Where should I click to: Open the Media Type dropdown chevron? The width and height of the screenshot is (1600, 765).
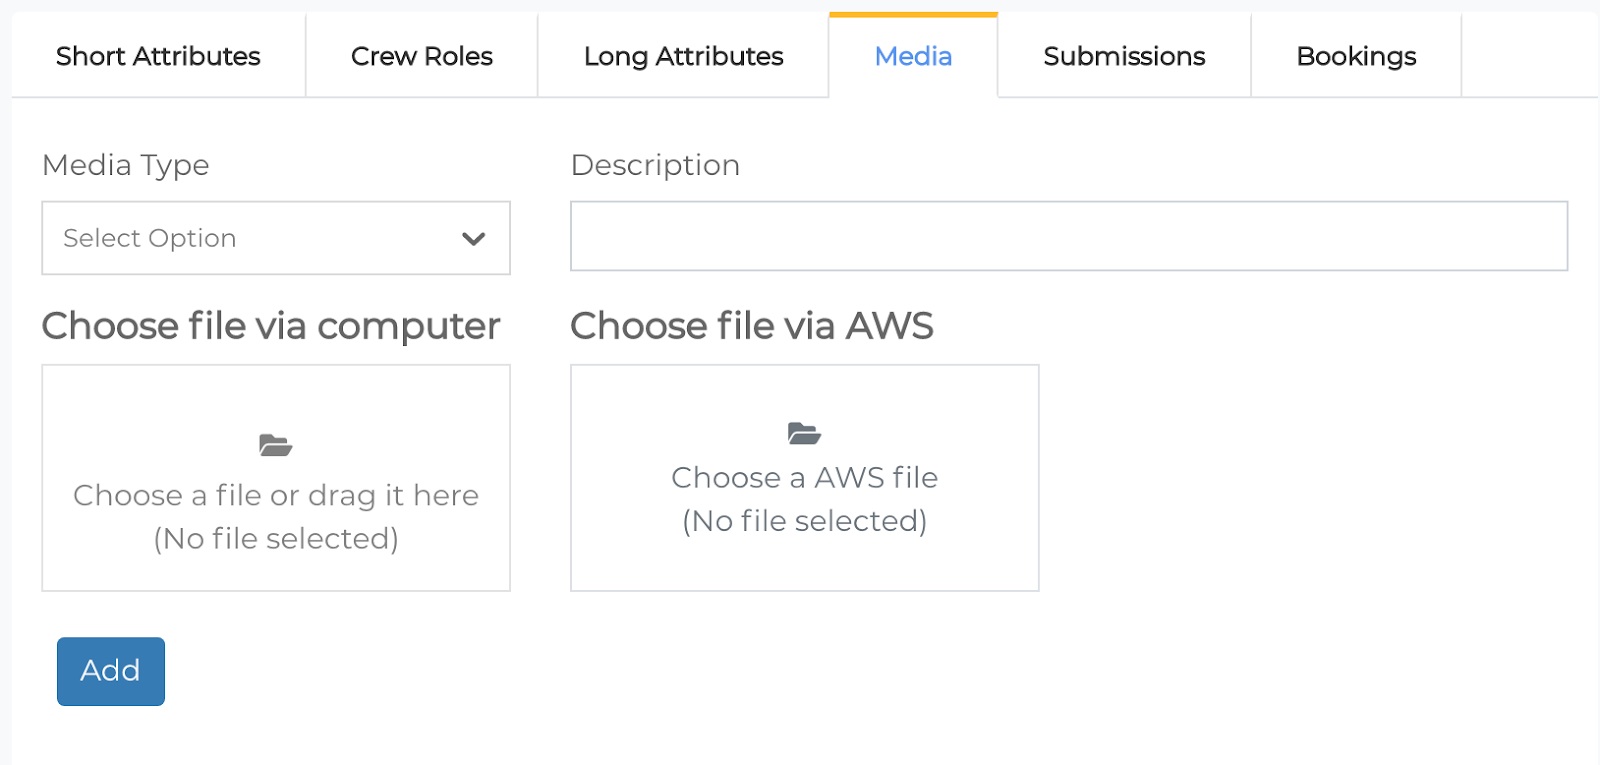coord(473,239)
